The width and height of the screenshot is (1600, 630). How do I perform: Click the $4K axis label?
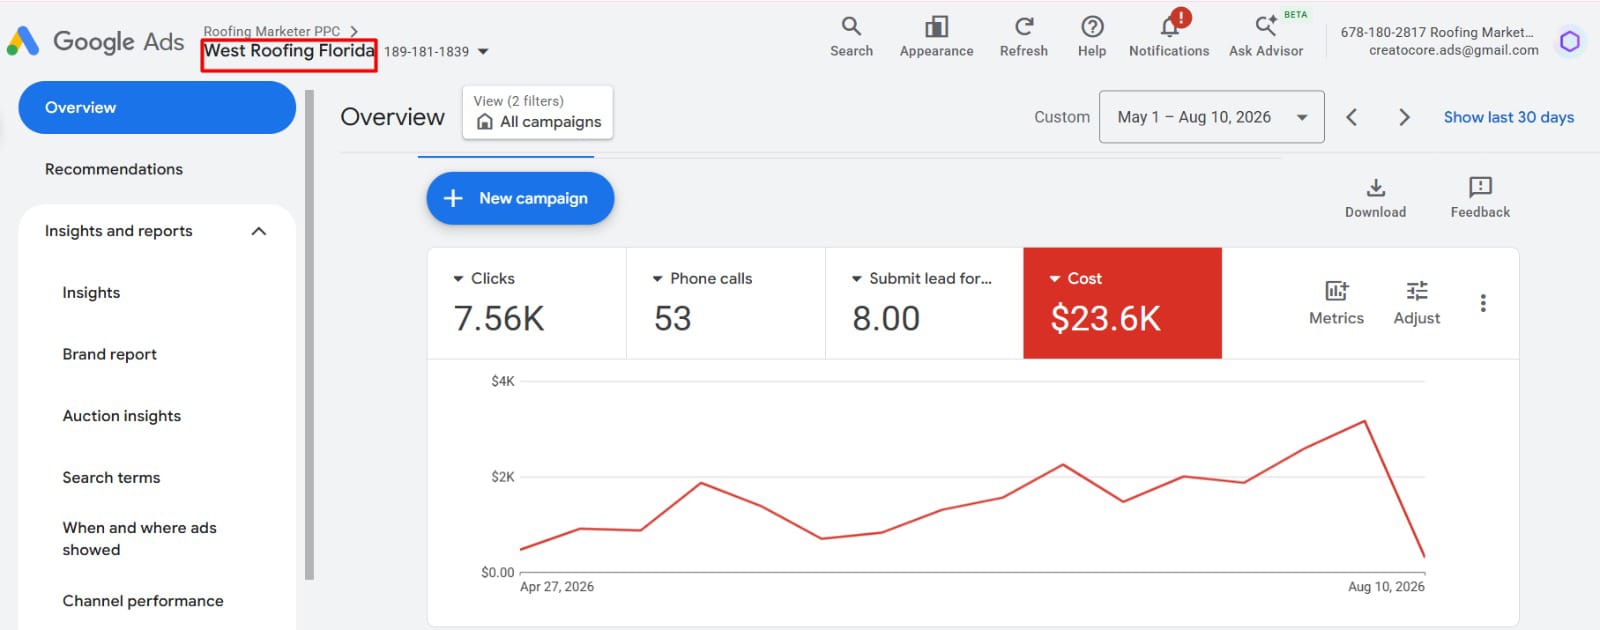[x=503, y=381]
